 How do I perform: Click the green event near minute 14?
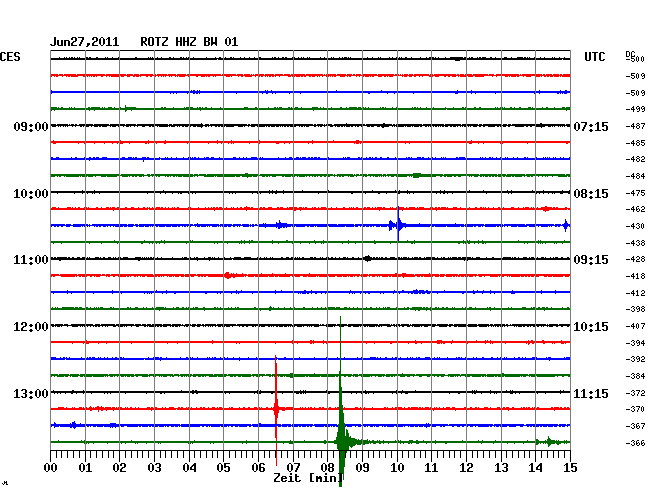pyautogui.click(x=549, y=442)
